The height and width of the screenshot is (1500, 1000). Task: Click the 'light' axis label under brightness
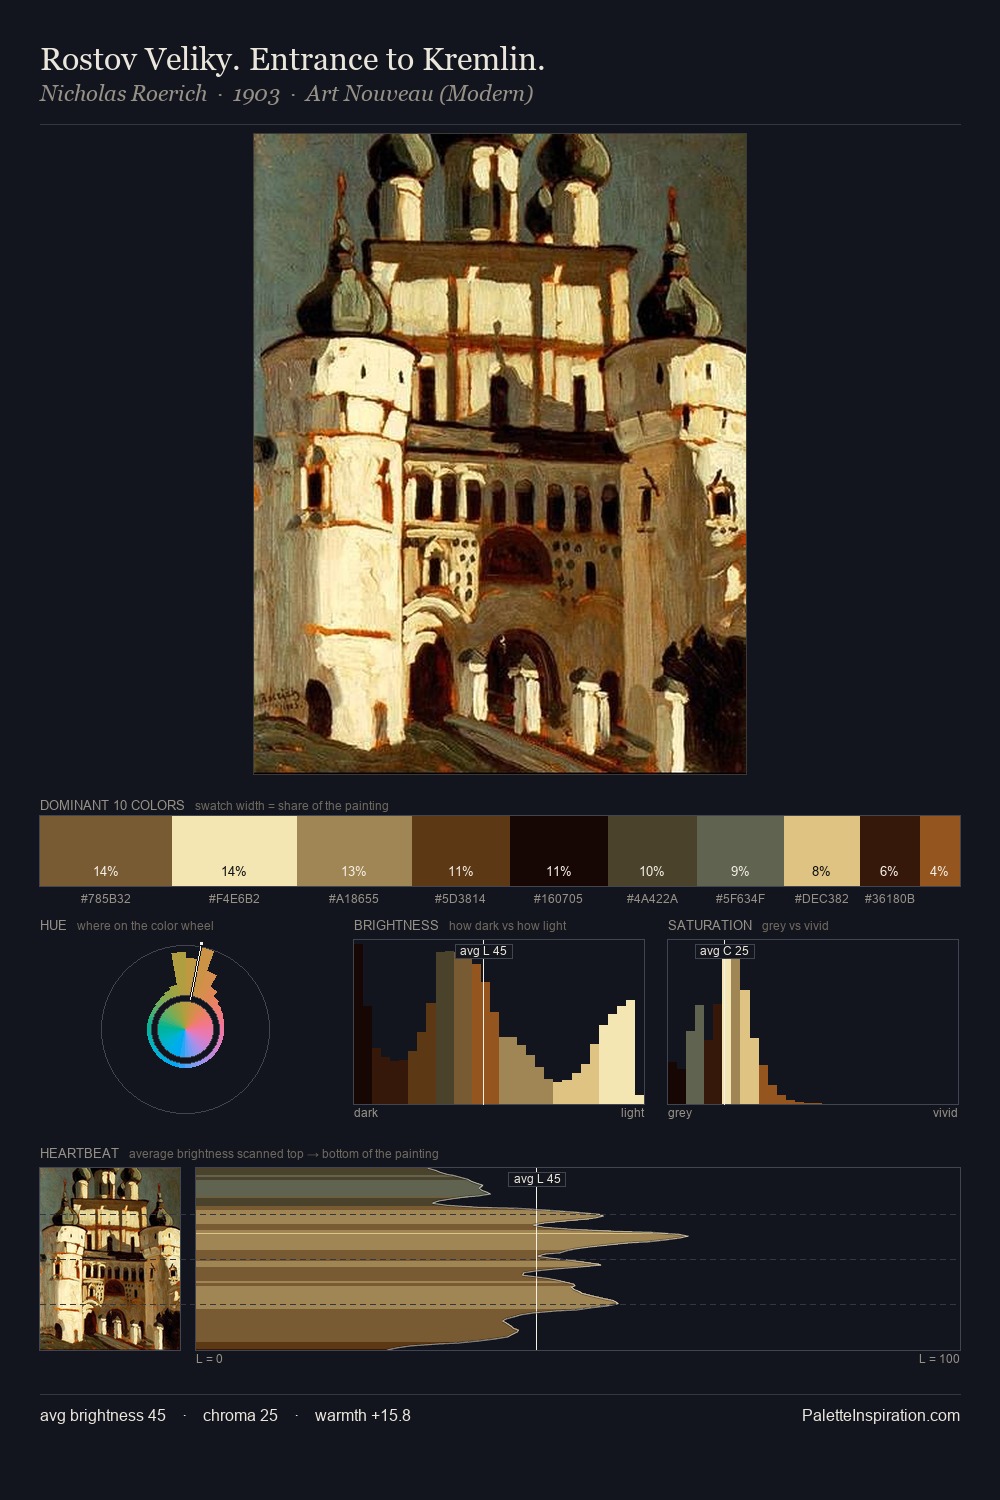click(x=633, y=1113)
